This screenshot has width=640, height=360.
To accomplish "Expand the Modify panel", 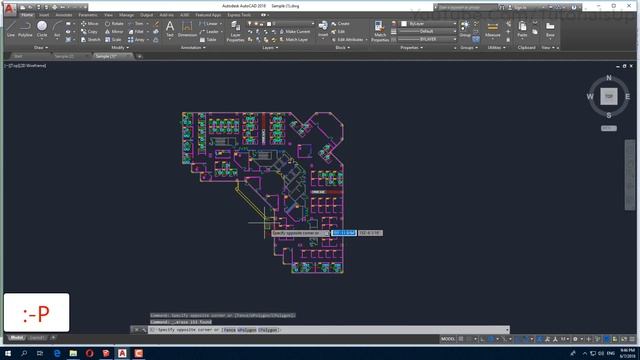I will tap(120, 48).
